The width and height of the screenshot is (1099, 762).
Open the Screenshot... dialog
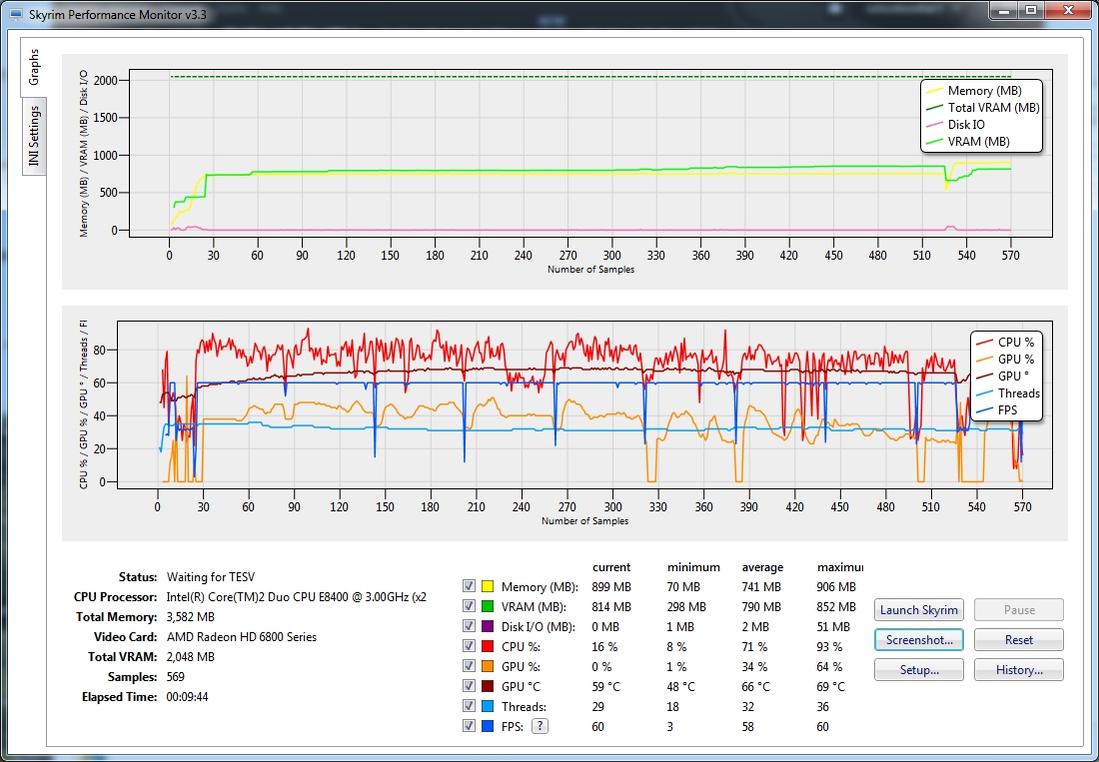[919, 640]
